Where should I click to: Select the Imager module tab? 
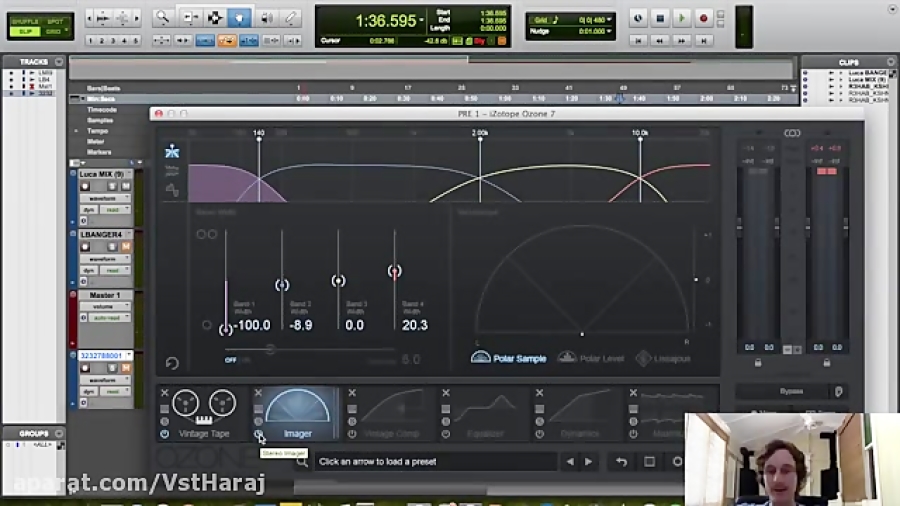pos(297,414)
